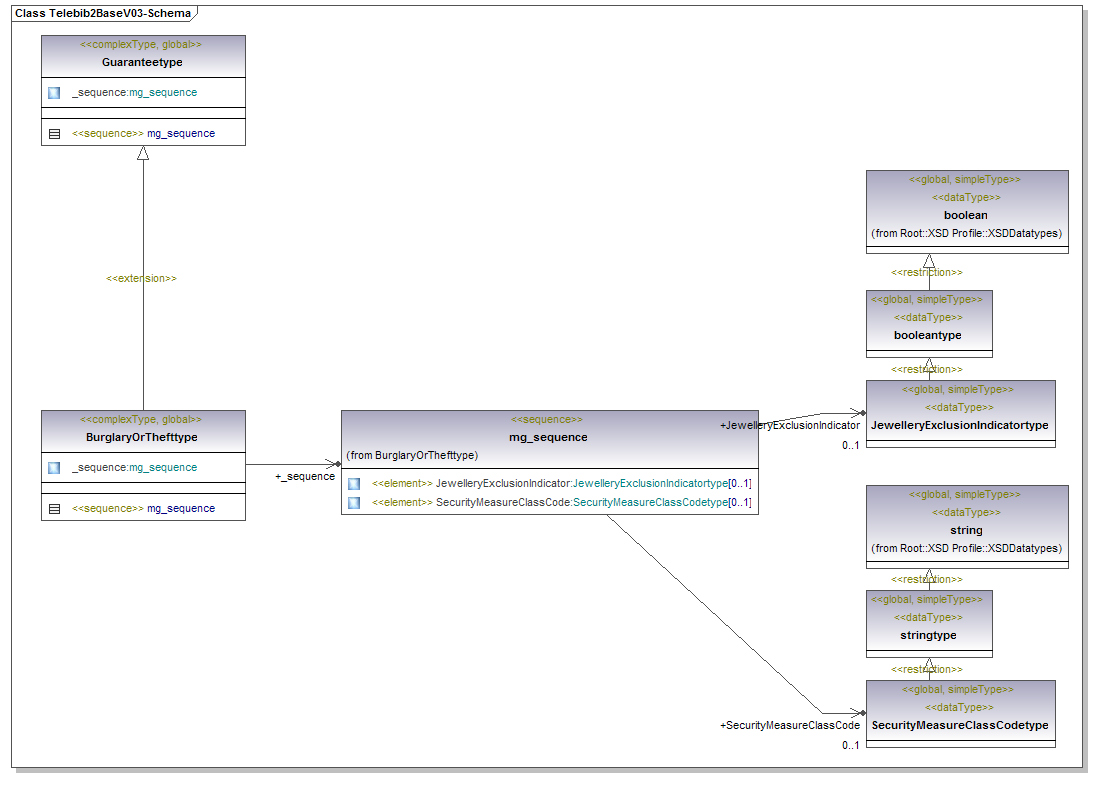The image size is (1109, 788).
Task: Click the <<extension>> stereotype label
Action: [x=141, y=278]
